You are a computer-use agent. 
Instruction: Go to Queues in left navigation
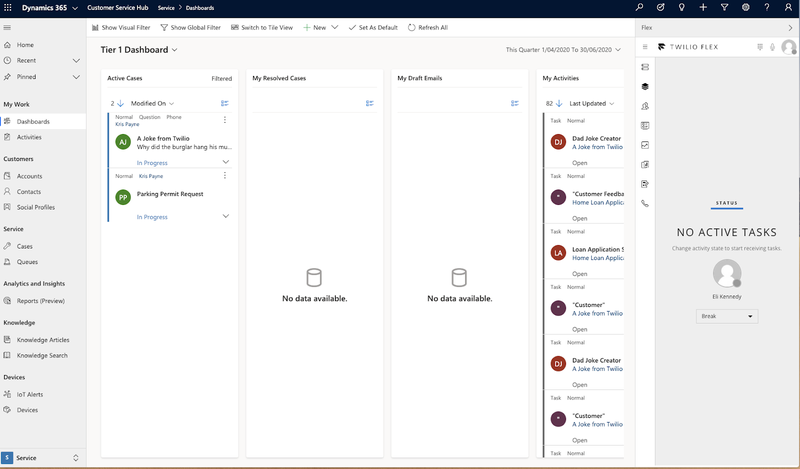click(x=27, y=262)
